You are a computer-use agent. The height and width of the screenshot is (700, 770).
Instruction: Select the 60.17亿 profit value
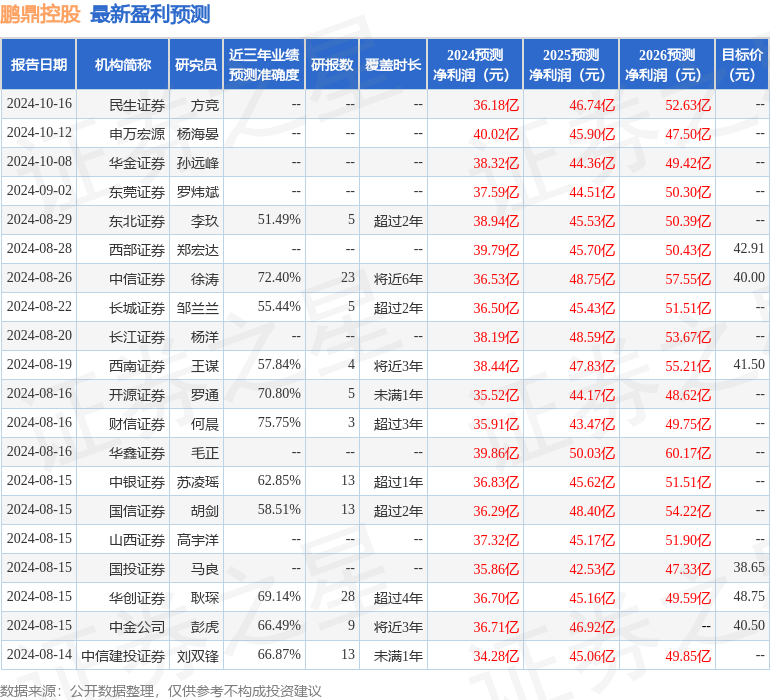click(688, 453)
